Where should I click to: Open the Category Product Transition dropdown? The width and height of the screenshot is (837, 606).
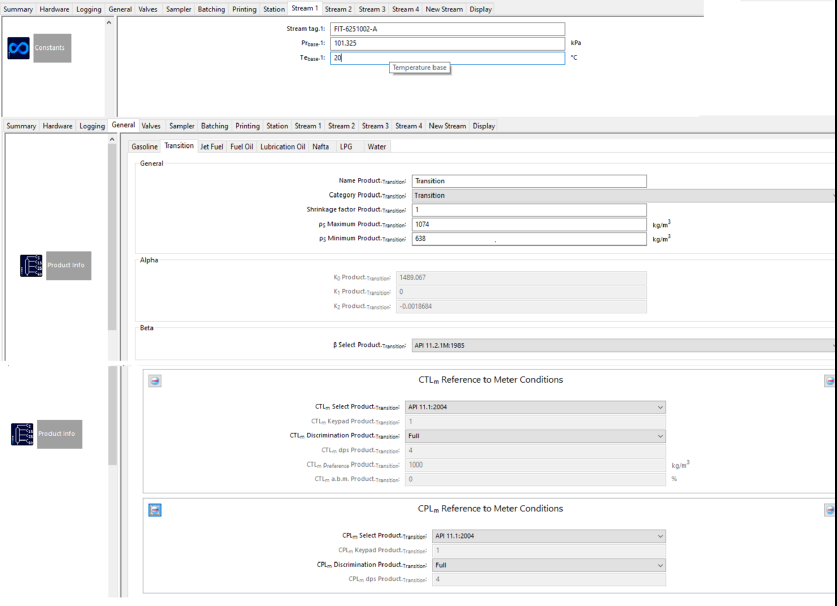(x=623, y=195)
